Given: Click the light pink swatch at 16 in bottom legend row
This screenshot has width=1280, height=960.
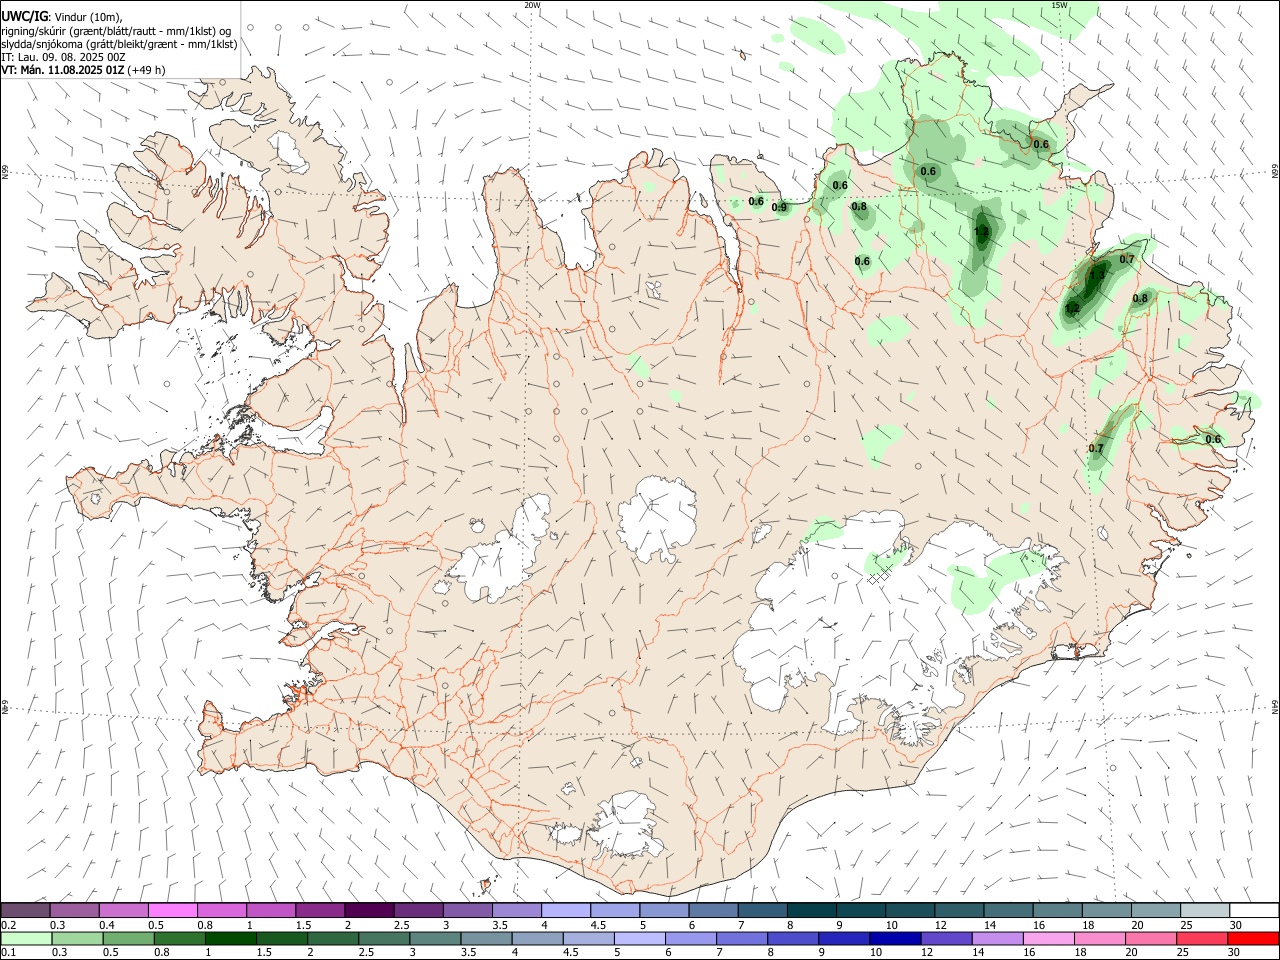Looking at the screenshot, I should [1048, 938].
